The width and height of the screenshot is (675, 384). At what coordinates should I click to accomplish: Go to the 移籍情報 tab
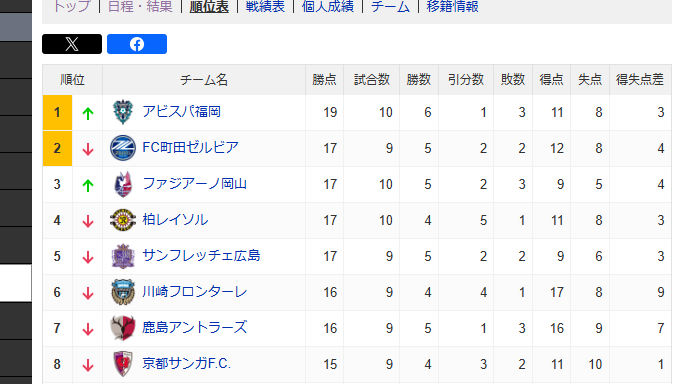pyautogui.click(x=452, y=6)
